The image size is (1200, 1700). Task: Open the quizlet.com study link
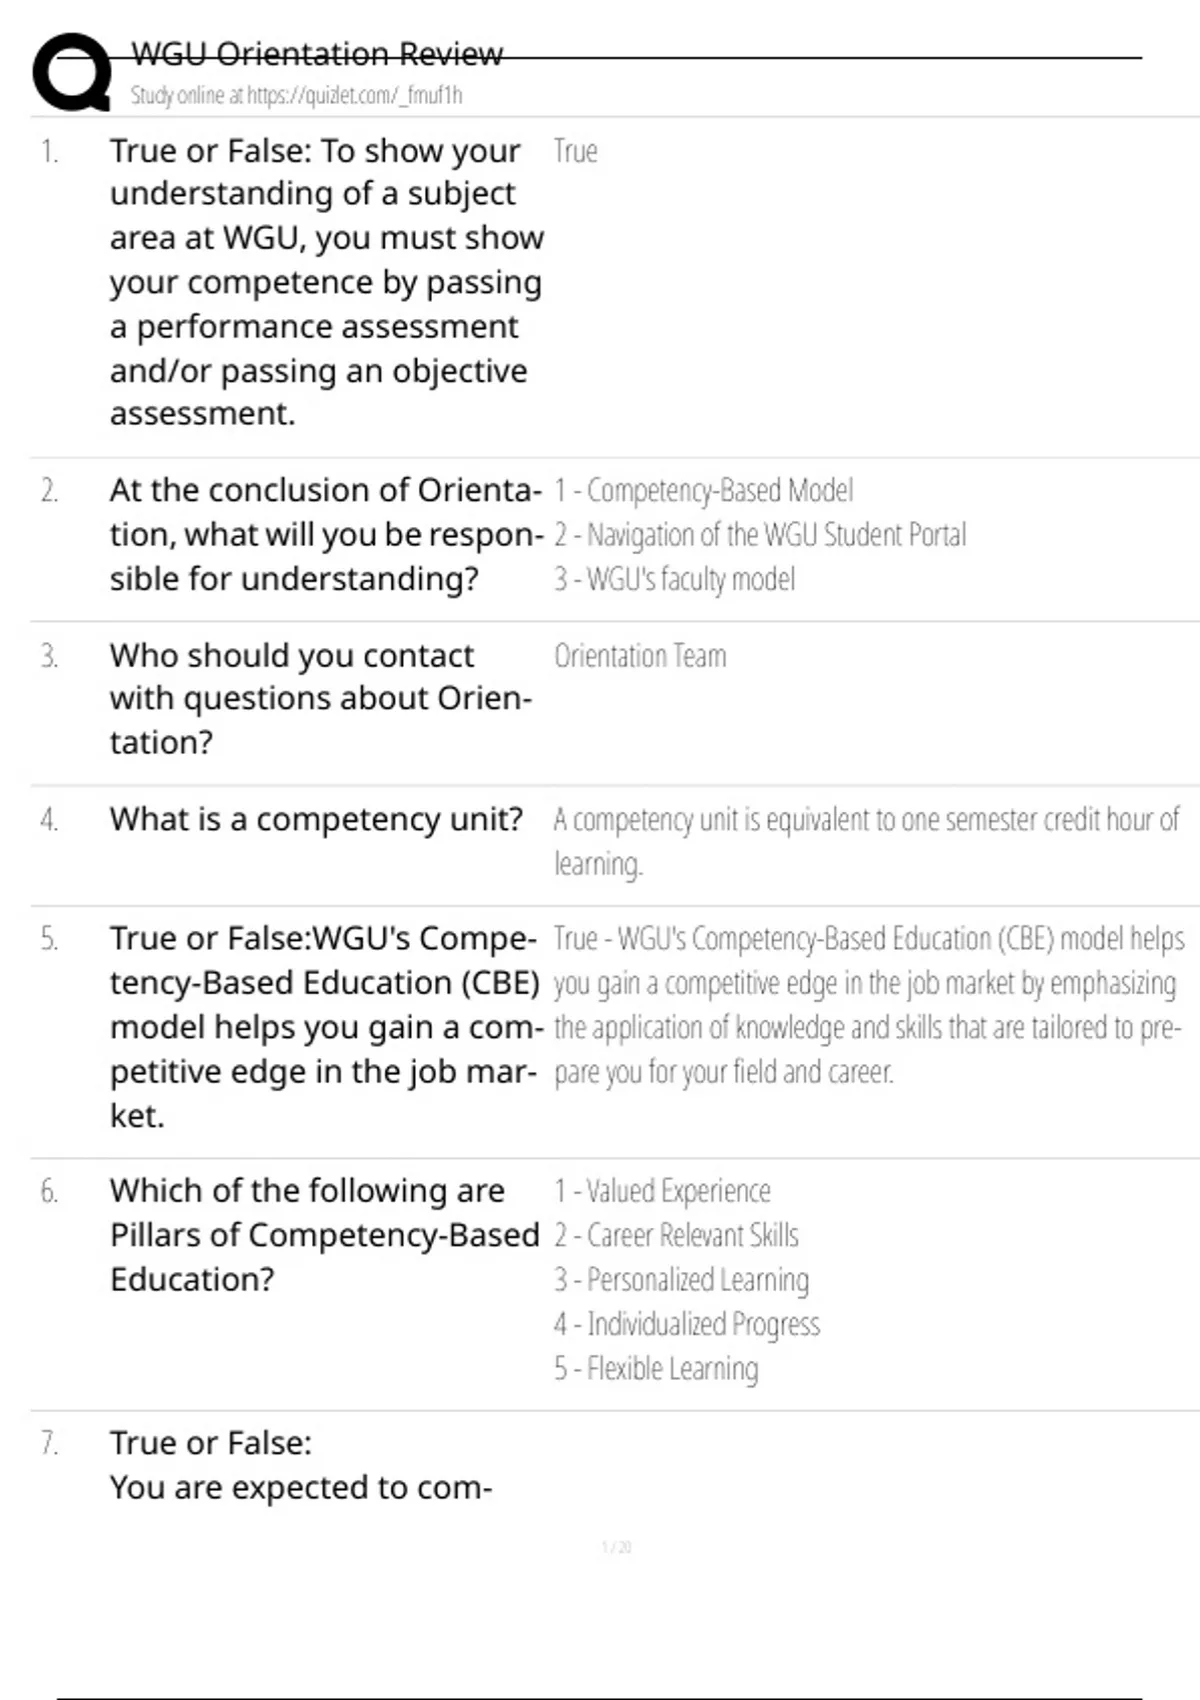point(297,96)
